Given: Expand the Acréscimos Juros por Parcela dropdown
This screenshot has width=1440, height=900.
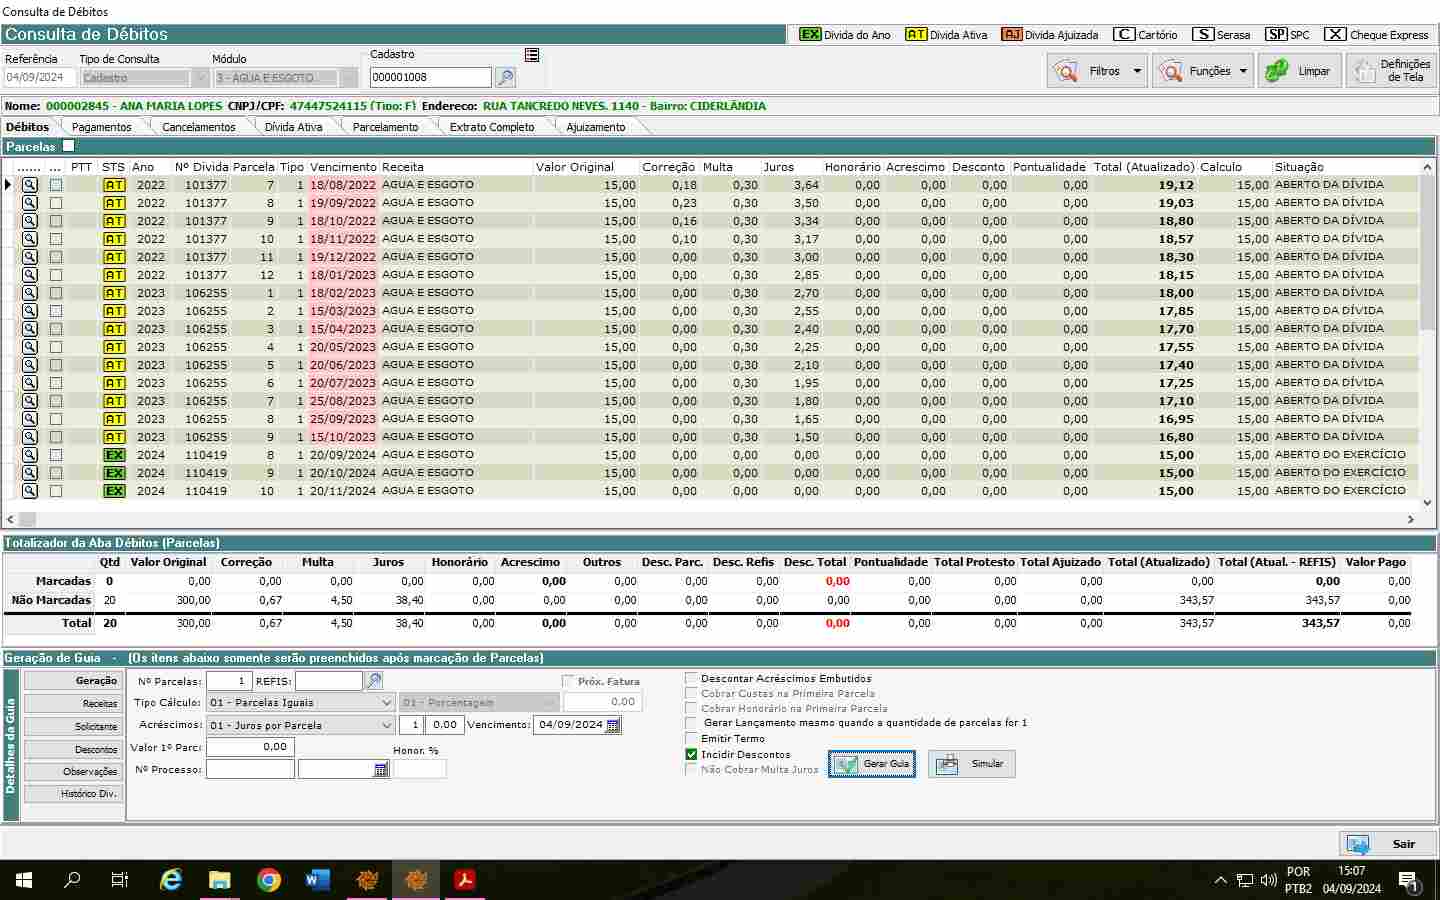Looking at the screenshot, I should click(387, 725).
